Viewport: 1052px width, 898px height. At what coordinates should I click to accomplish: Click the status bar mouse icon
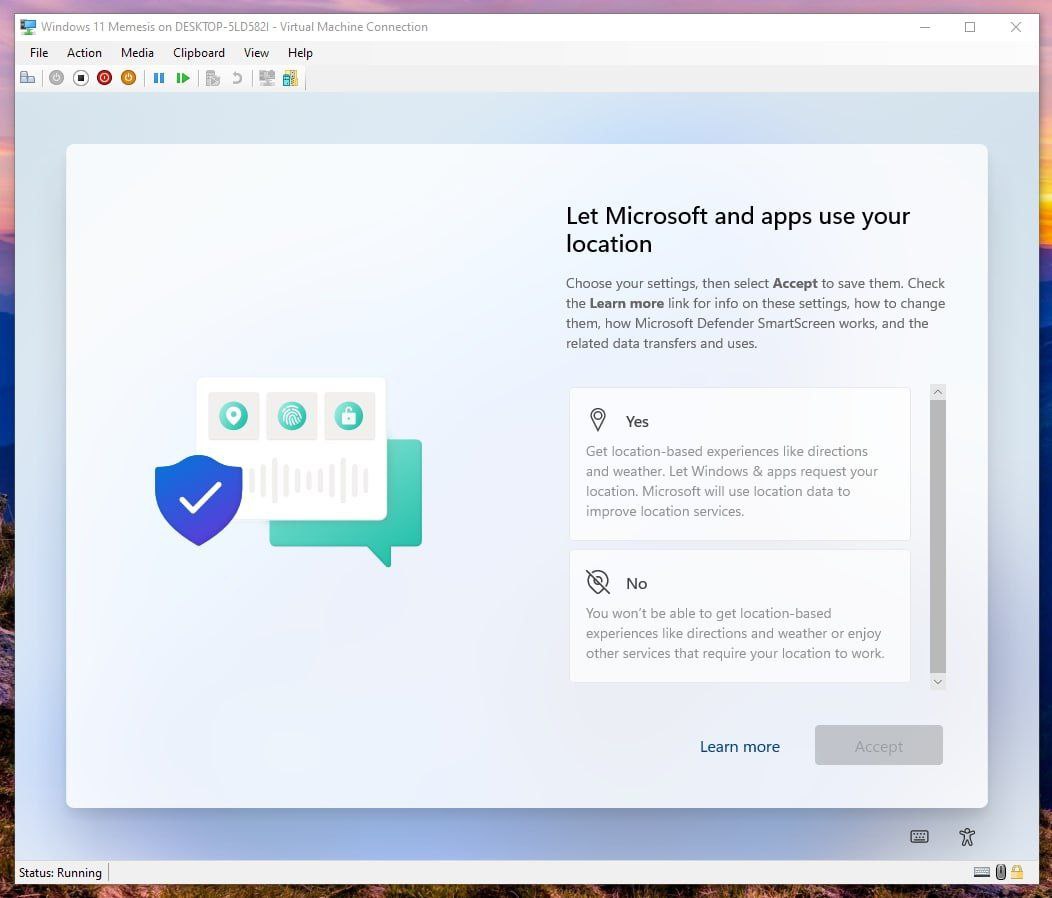(1000, 872)
